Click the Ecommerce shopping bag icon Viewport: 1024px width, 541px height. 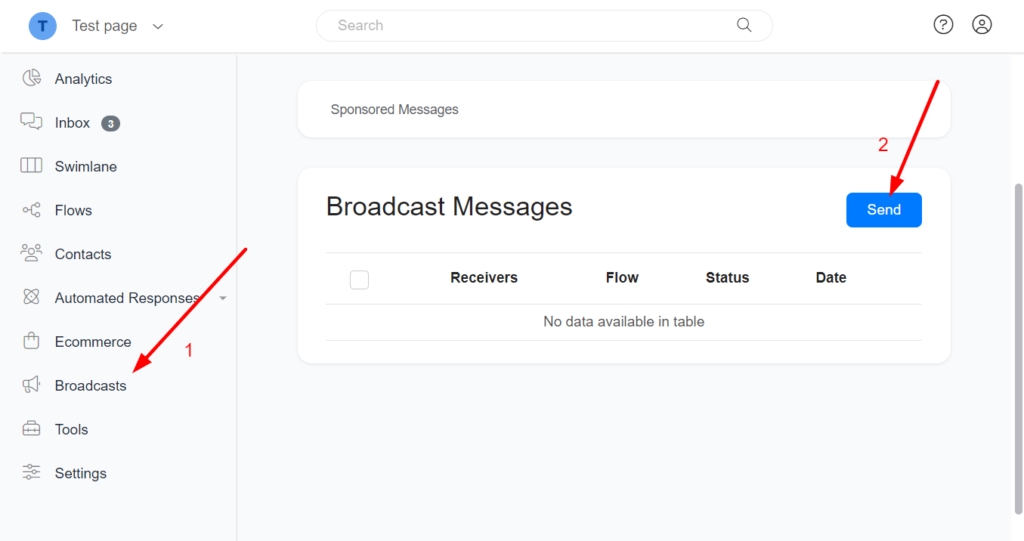[x=31, y=341]
